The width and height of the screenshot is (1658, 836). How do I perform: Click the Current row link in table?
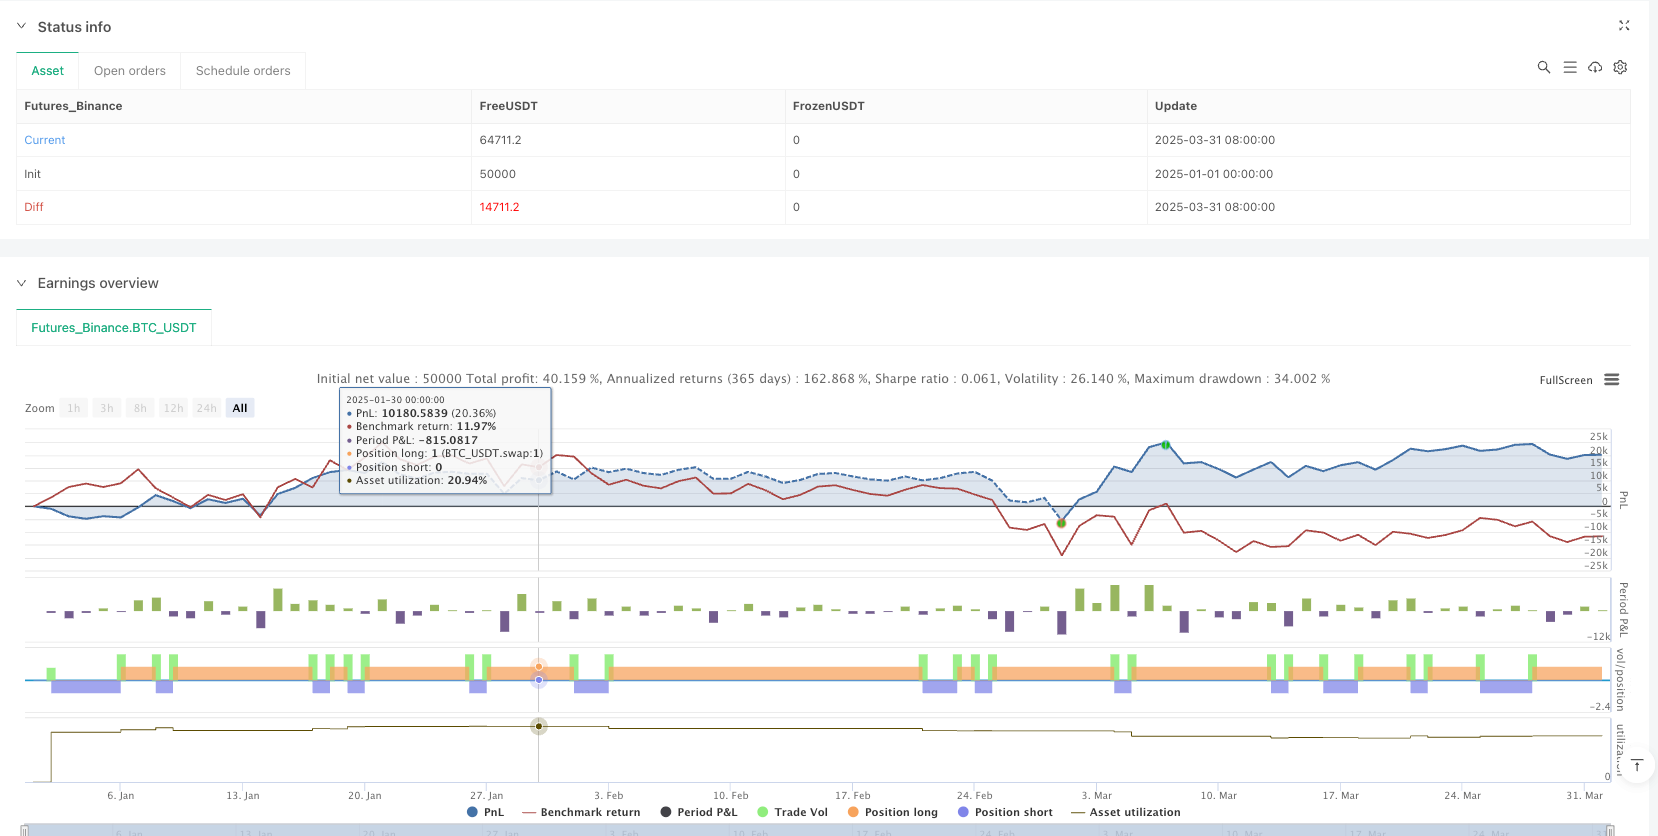pyautogui.click(x=45, y=140)
